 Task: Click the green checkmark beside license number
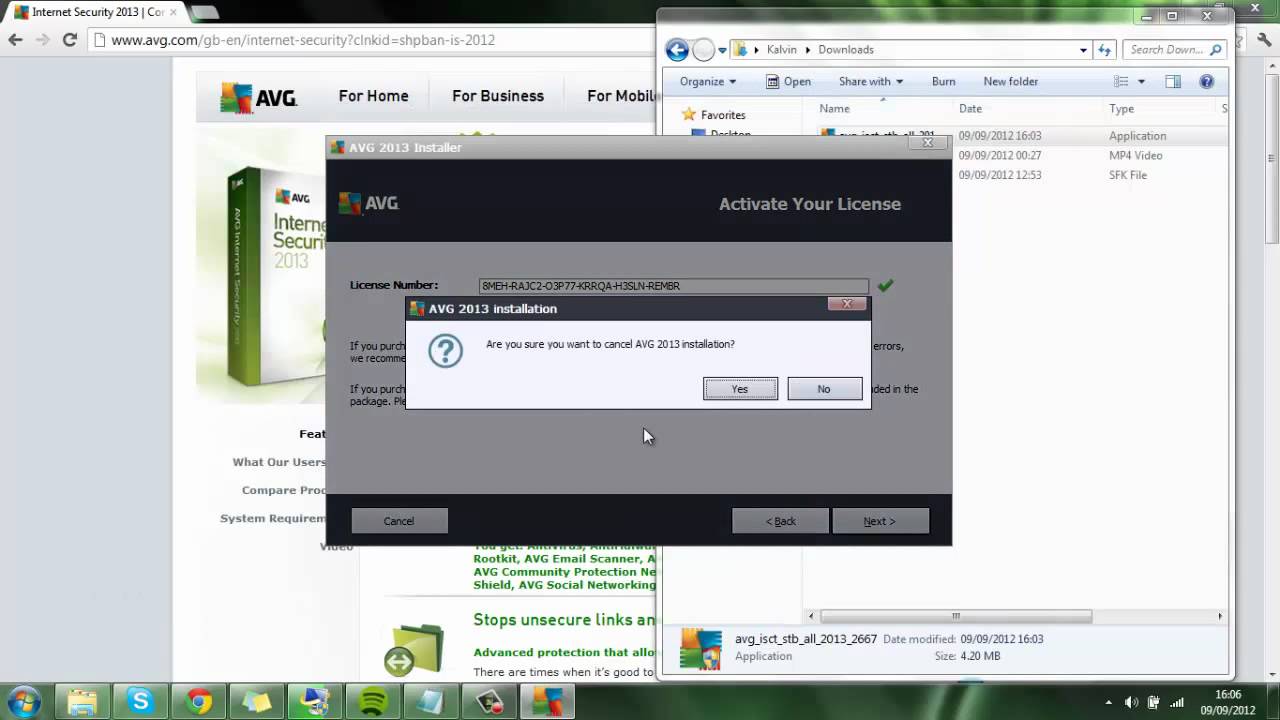point(885,285)
